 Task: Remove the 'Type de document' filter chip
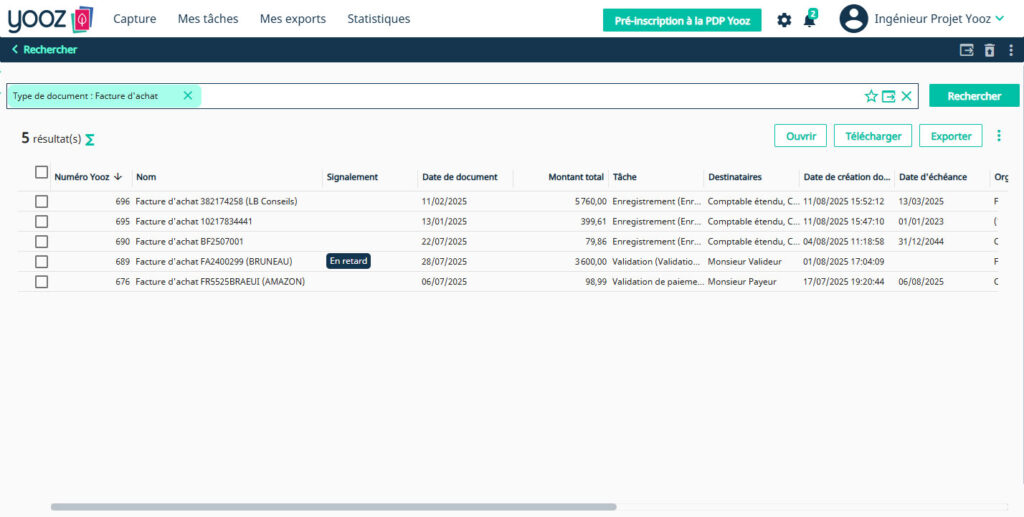(x=187, y=95)
